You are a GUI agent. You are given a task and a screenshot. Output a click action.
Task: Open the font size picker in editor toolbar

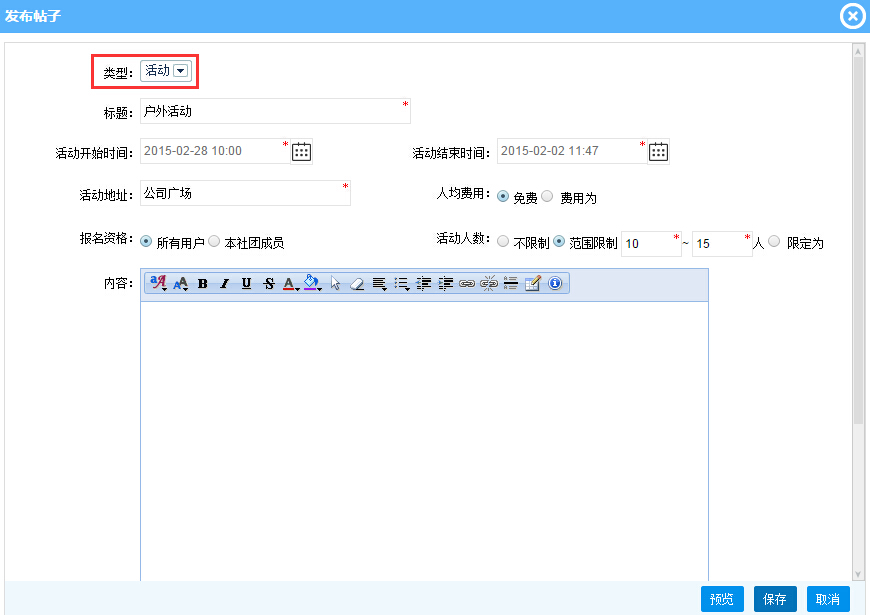click(181, 283)
